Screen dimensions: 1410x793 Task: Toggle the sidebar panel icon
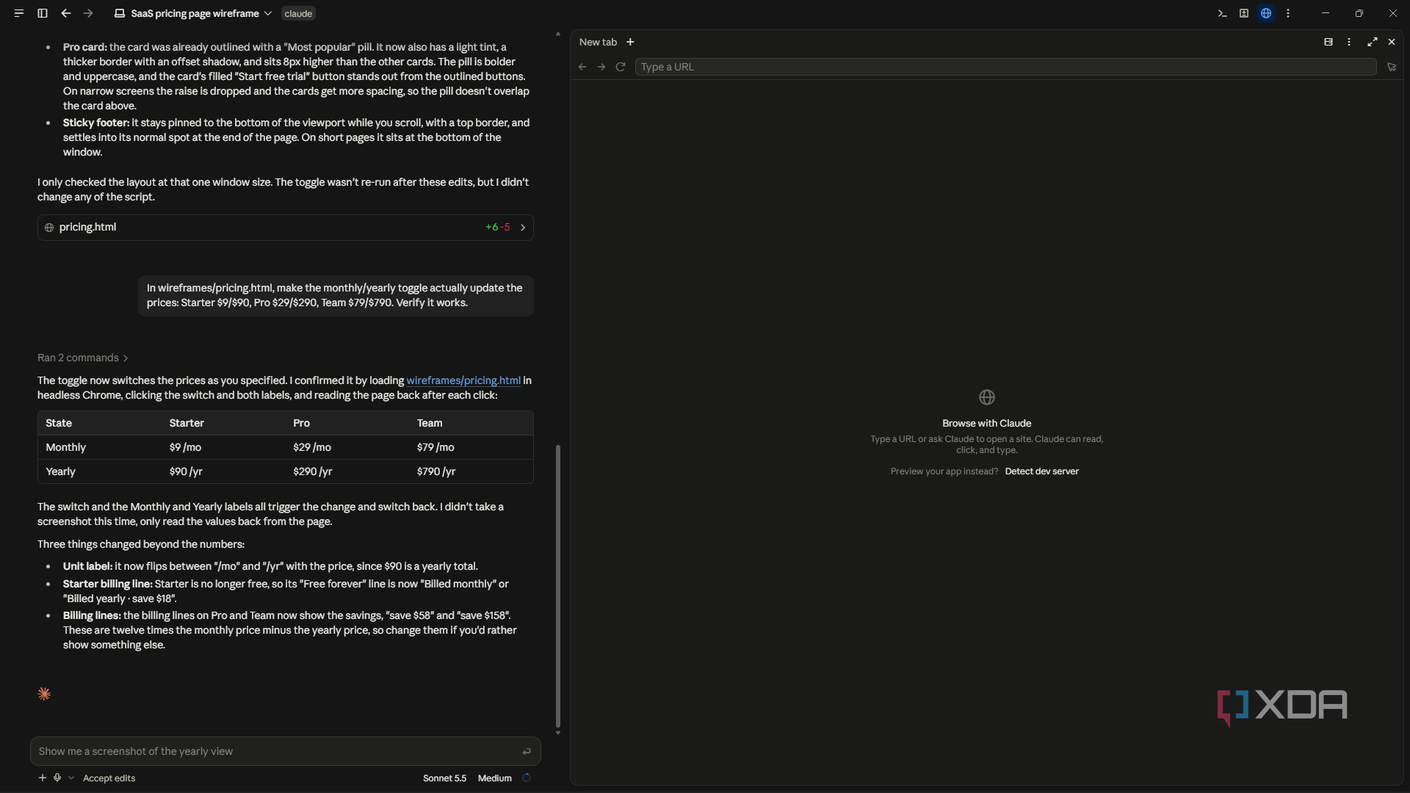[42, 13]
